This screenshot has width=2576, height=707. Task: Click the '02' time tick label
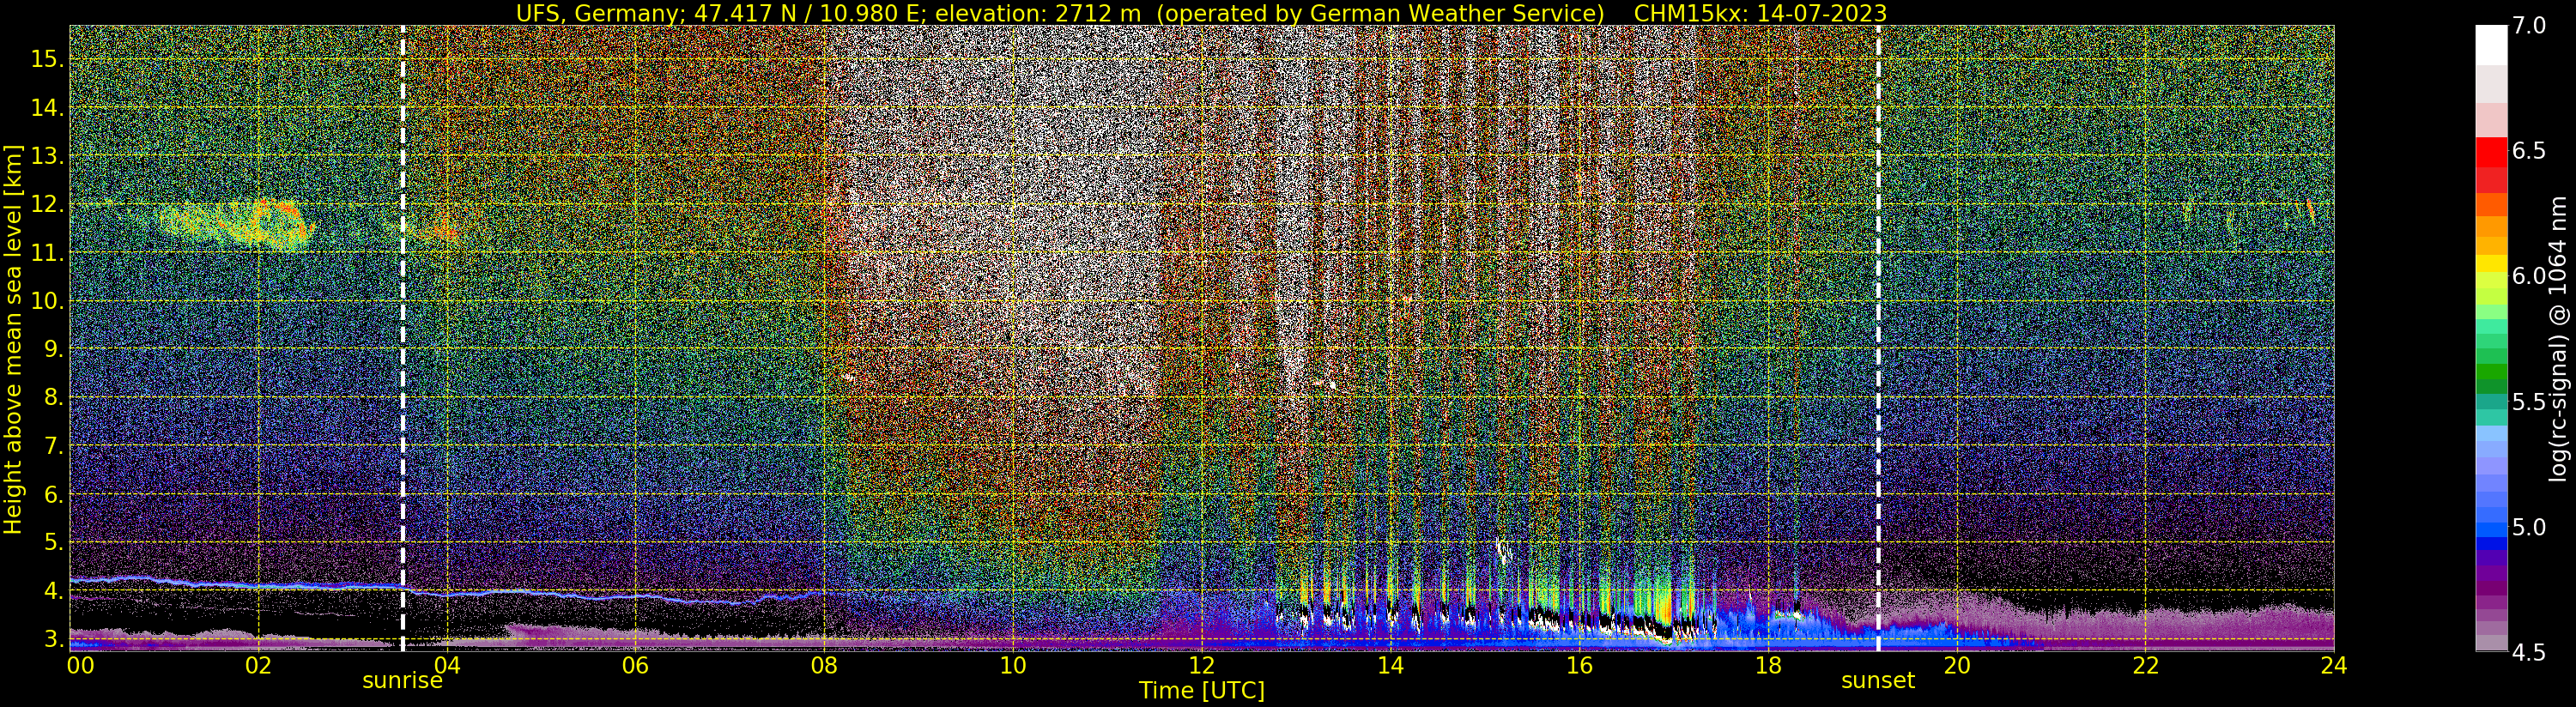(258, 665)
